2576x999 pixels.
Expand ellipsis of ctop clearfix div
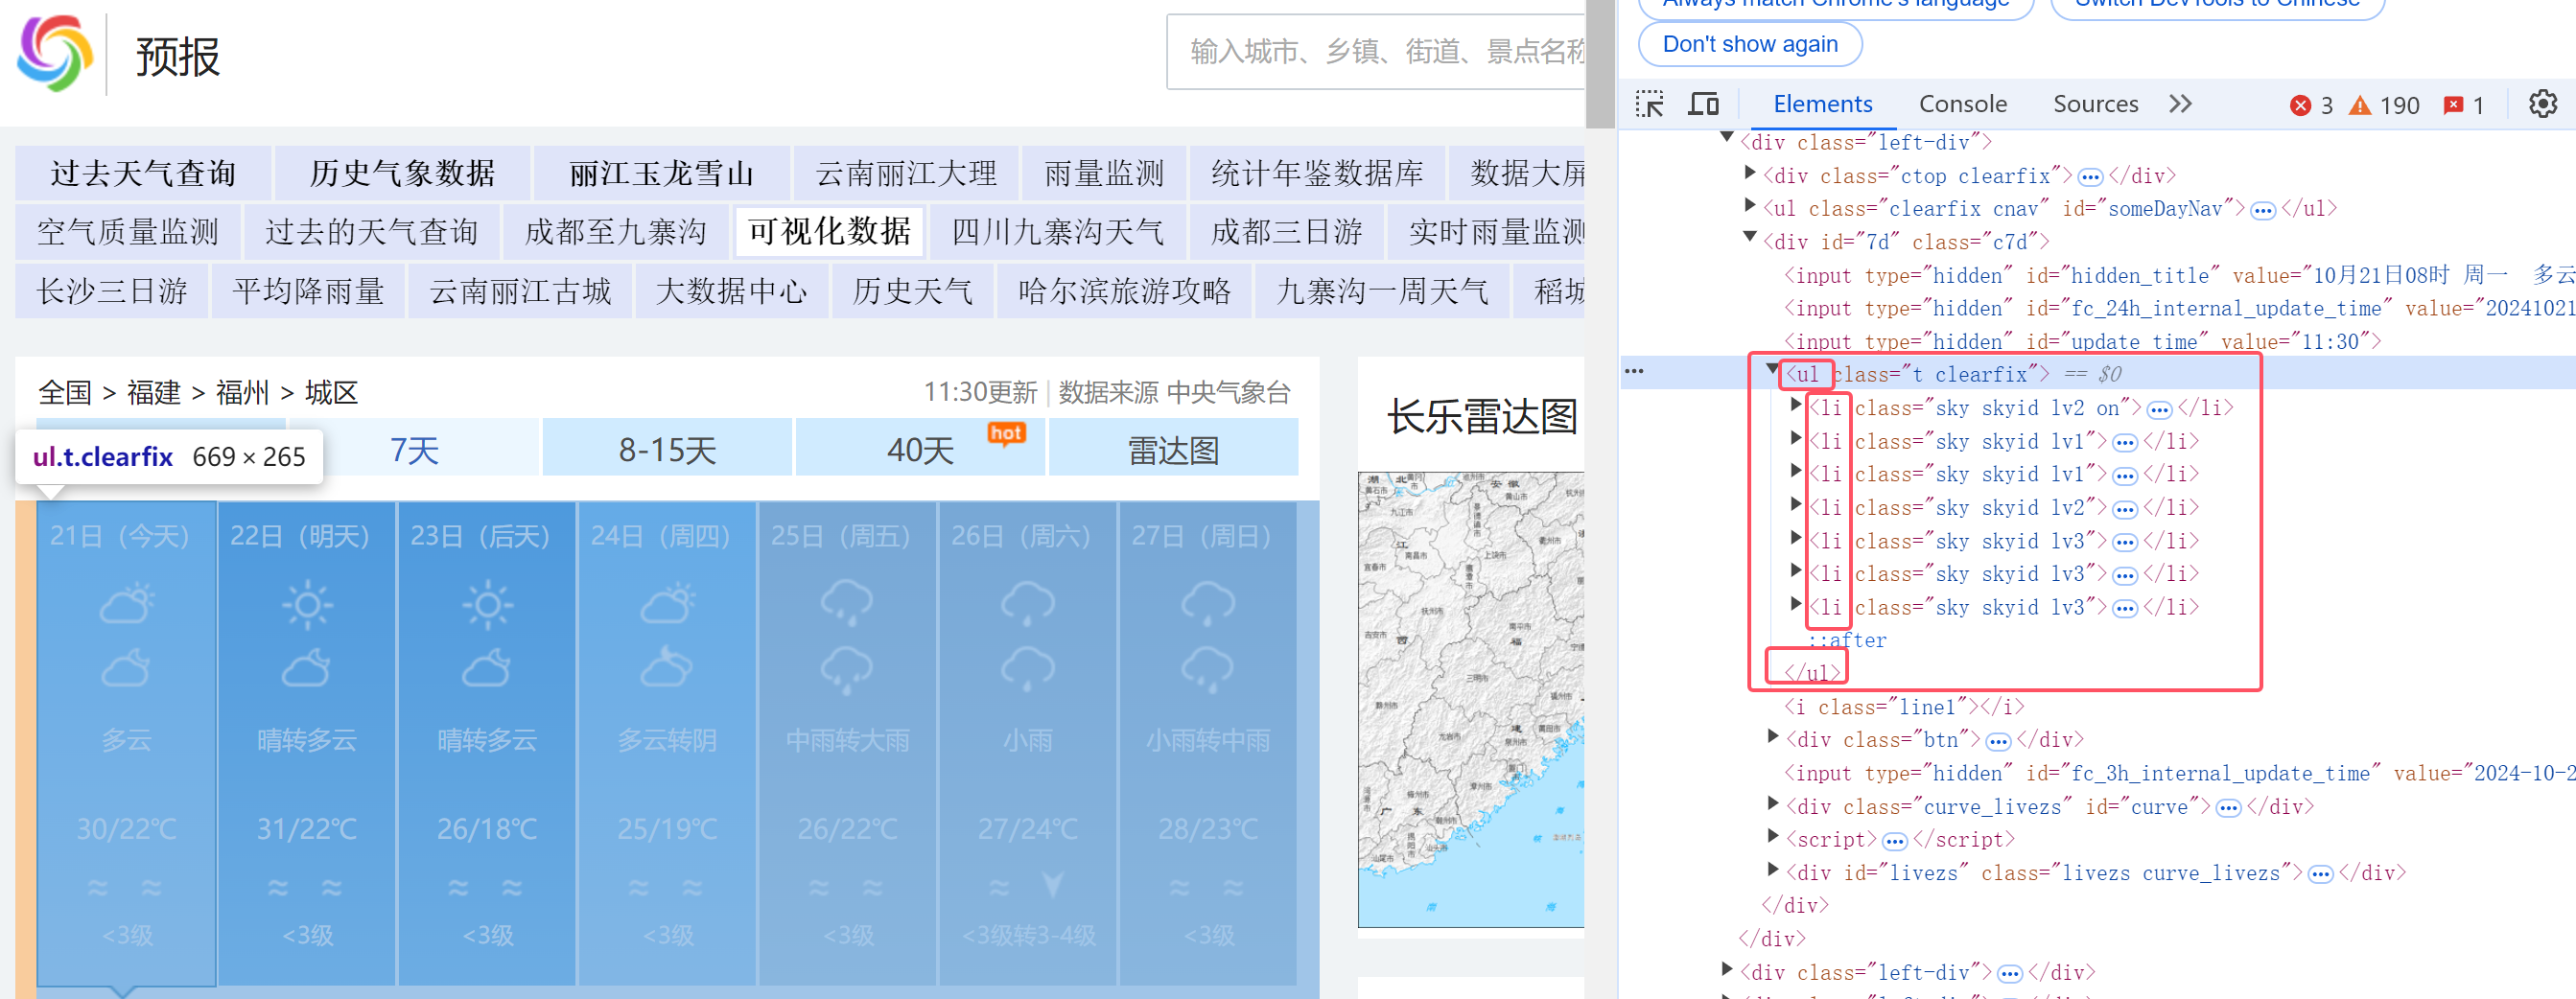(x=2090, y=177)
